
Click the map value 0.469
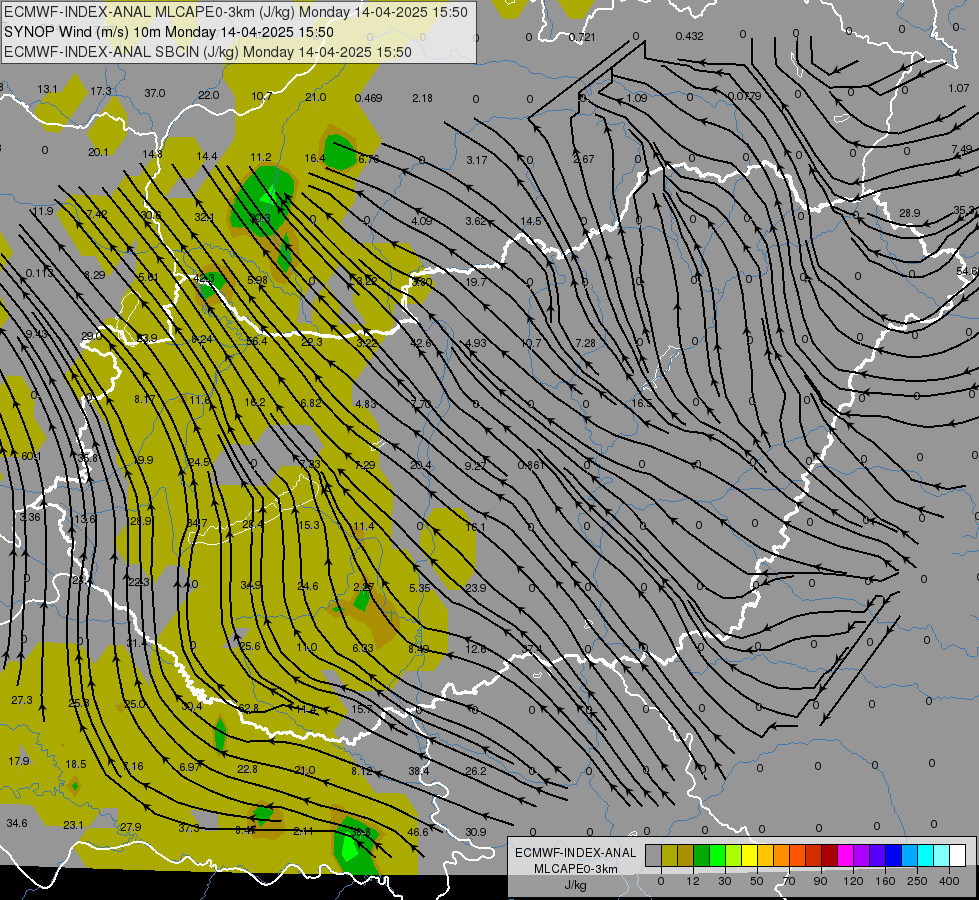(x=368, y=98)
